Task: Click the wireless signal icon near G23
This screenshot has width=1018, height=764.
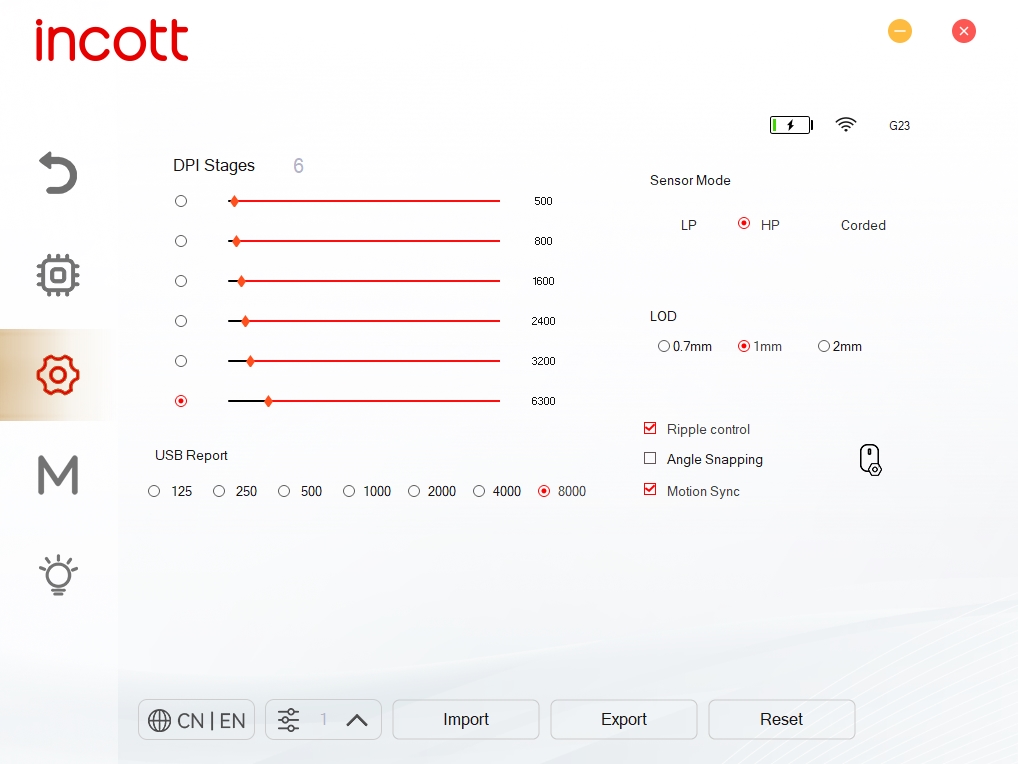Action: (x=846, y=125)
